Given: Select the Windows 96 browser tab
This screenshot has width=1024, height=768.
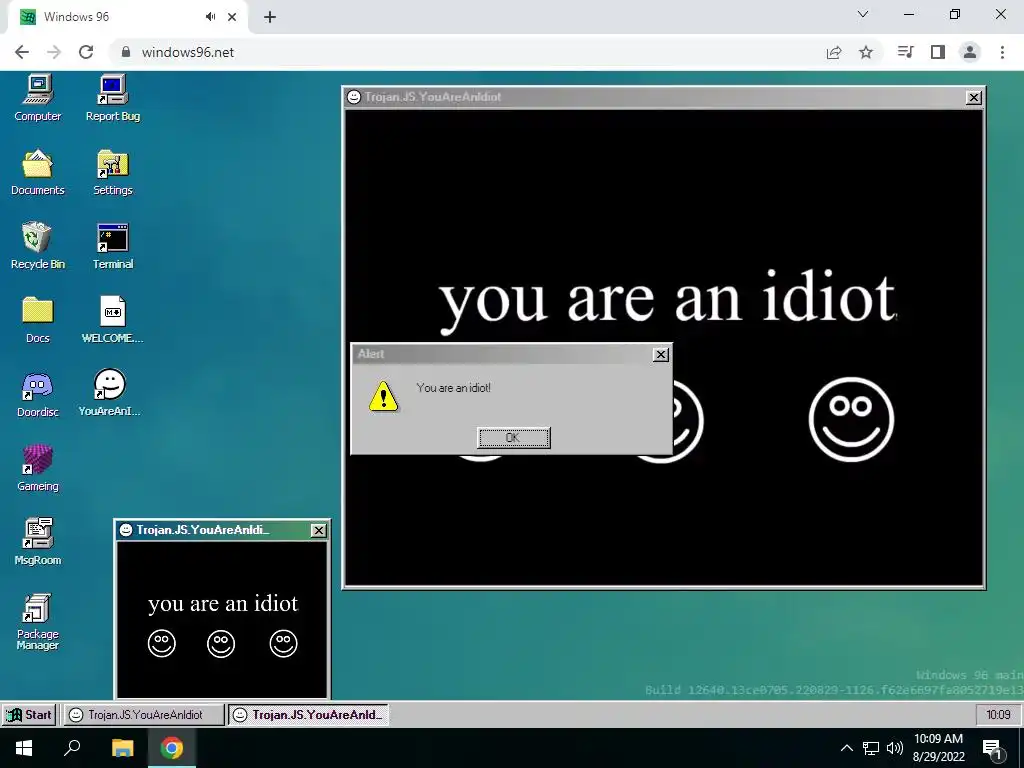Looking at the screenshot, I should coord(128,17).
